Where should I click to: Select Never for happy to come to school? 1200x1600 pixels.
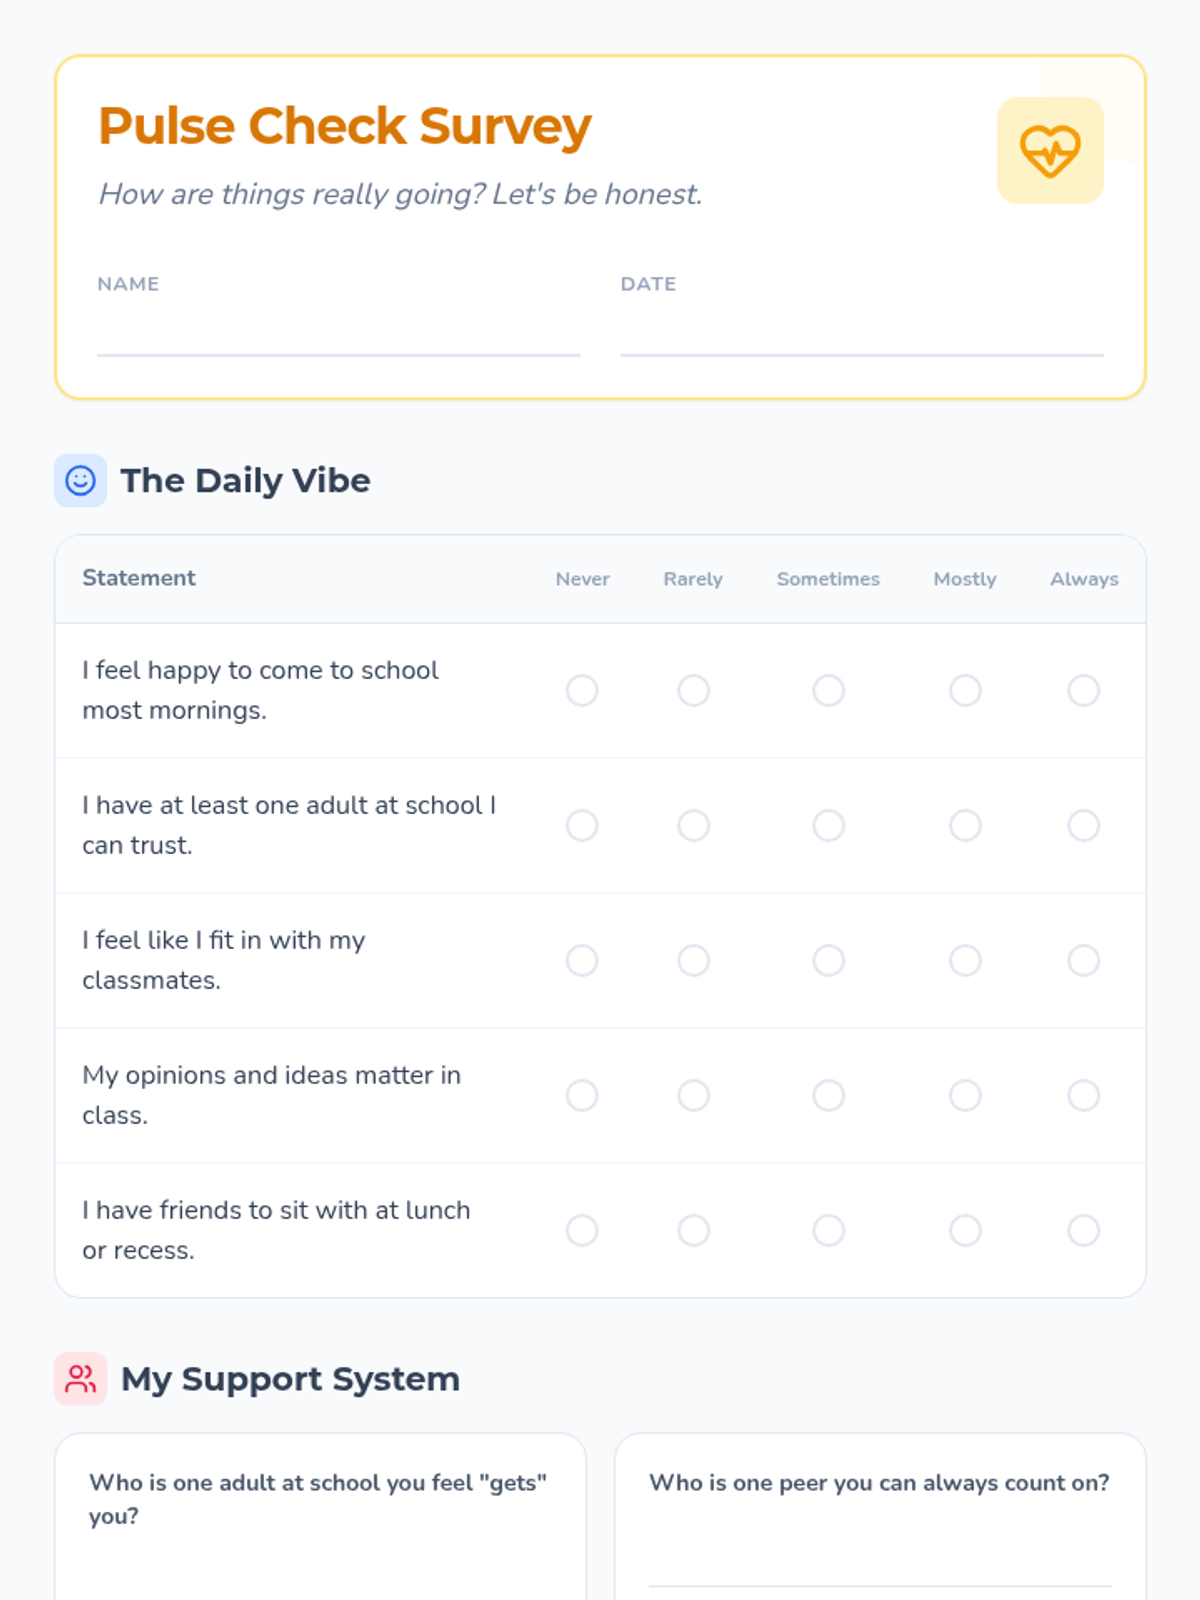coord(582,690)
